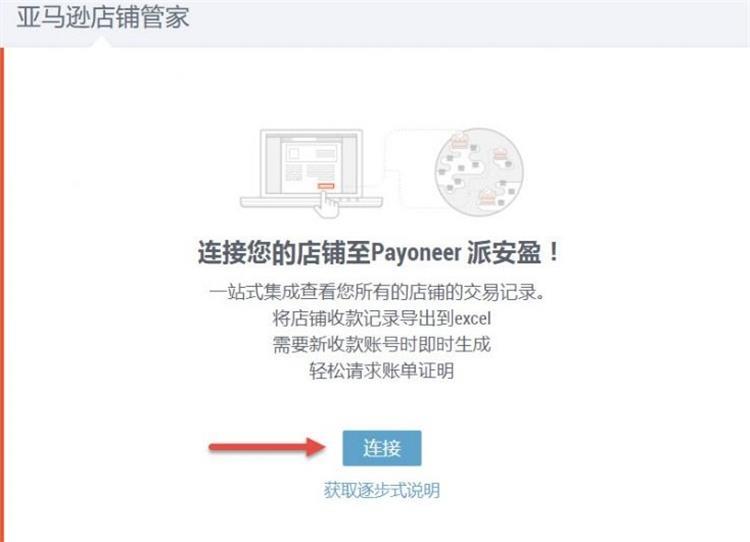Viewport: 750px width, 542px height.
Task: Click the heading 连接您的店铺至Payoneer 派安盈
Action: point(377,252)
